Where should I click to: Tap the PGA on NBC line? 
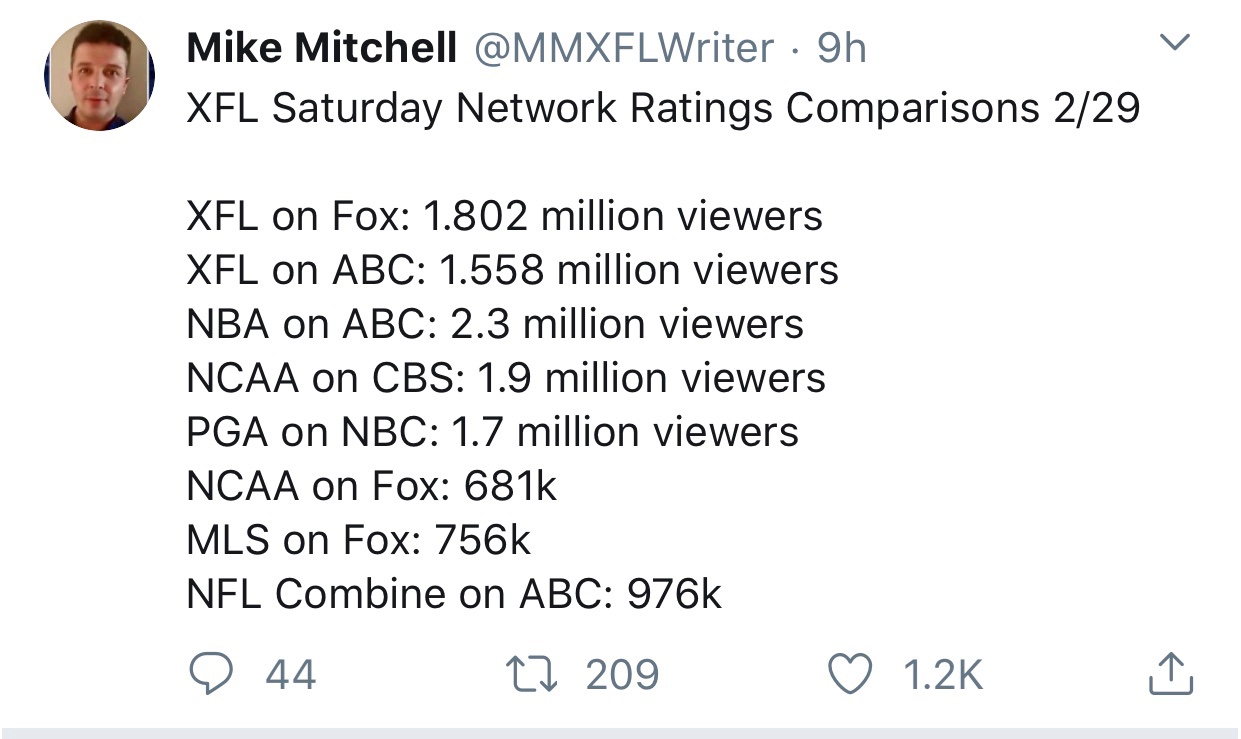point(492,432)
